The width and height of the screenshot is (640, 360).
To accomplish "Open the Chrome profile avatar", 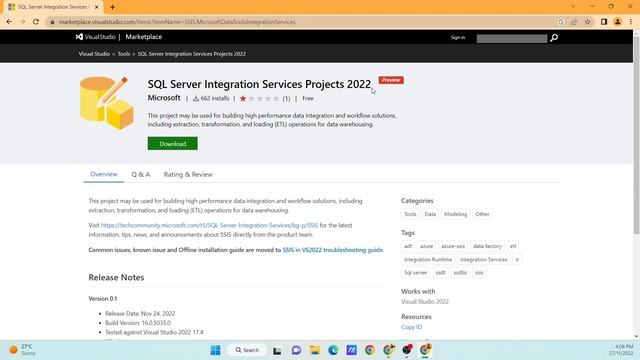I will (618, 22).
